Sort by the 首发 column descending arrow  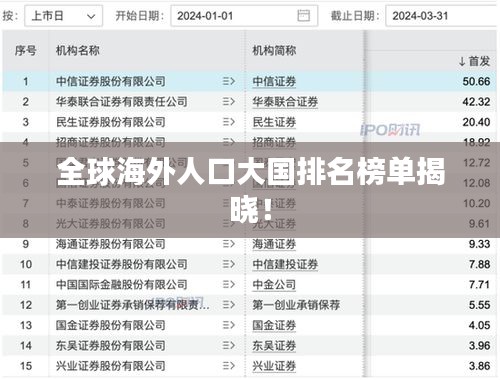(x=462, y=61)
